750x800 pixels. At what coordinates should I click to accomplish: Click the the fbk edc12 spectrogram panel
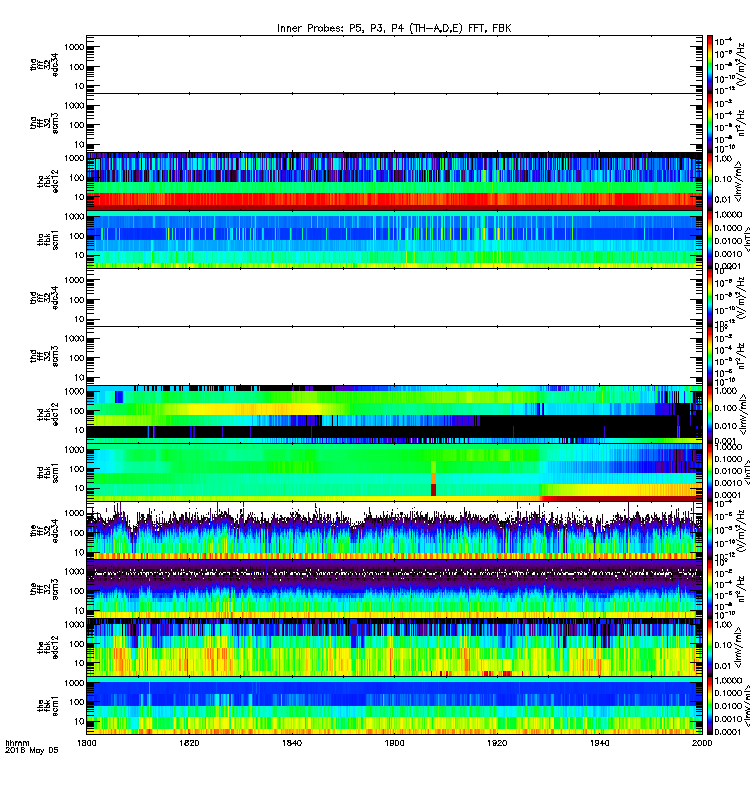coord(394,647)
